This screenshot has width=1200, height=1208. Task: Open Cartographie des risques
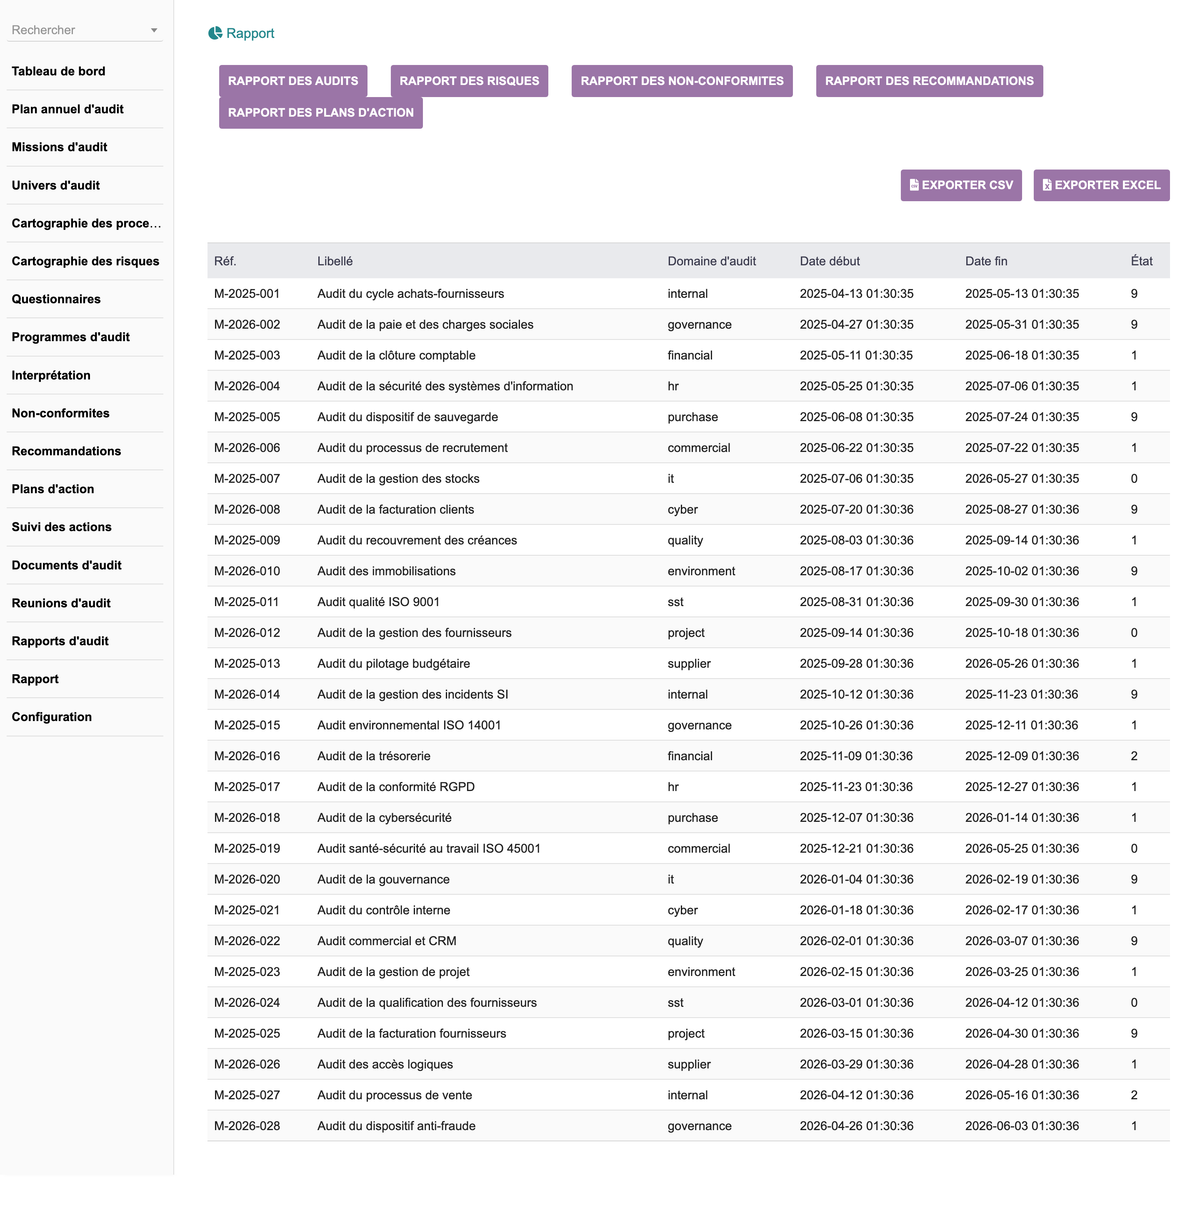tap(85, 261)
